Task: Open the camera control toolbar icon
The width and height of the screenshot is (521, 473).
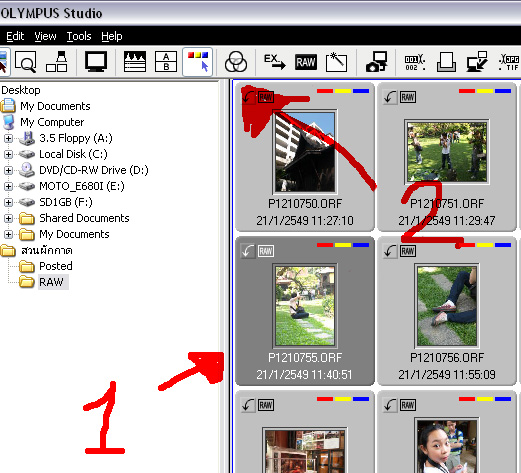Action: [377, 62]
